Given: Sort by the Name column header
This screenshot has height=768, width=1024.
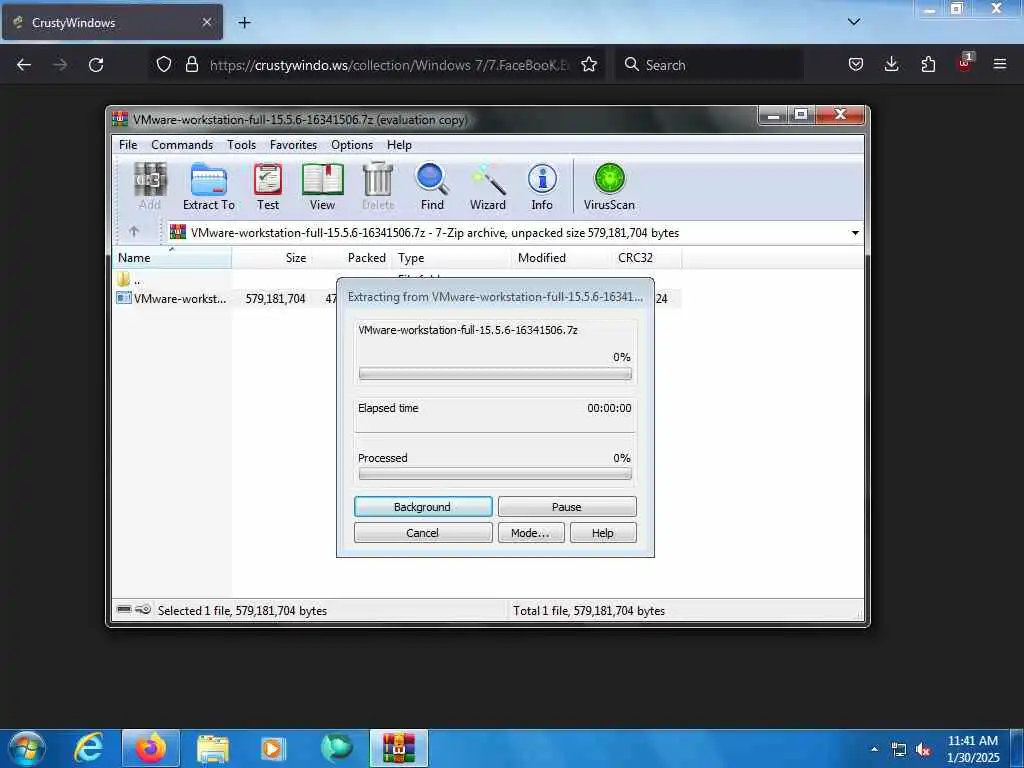Looking at the screenshot, I should click(172, 258).
